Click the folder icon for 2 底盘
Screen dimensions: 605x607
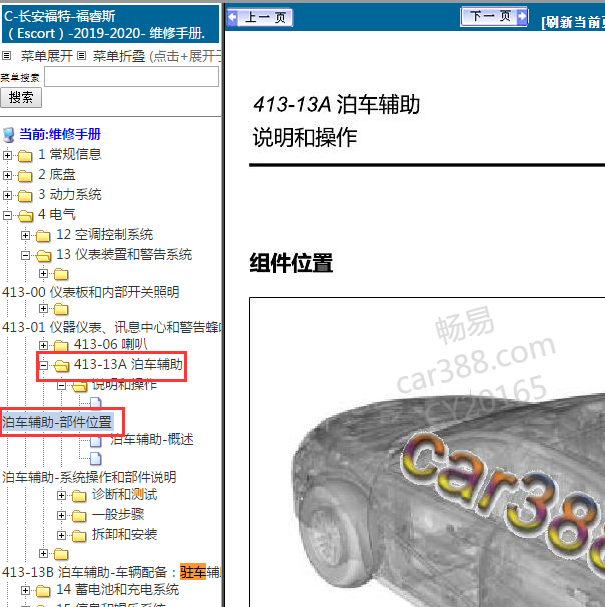pyautogui.click(x=25, y=176)
